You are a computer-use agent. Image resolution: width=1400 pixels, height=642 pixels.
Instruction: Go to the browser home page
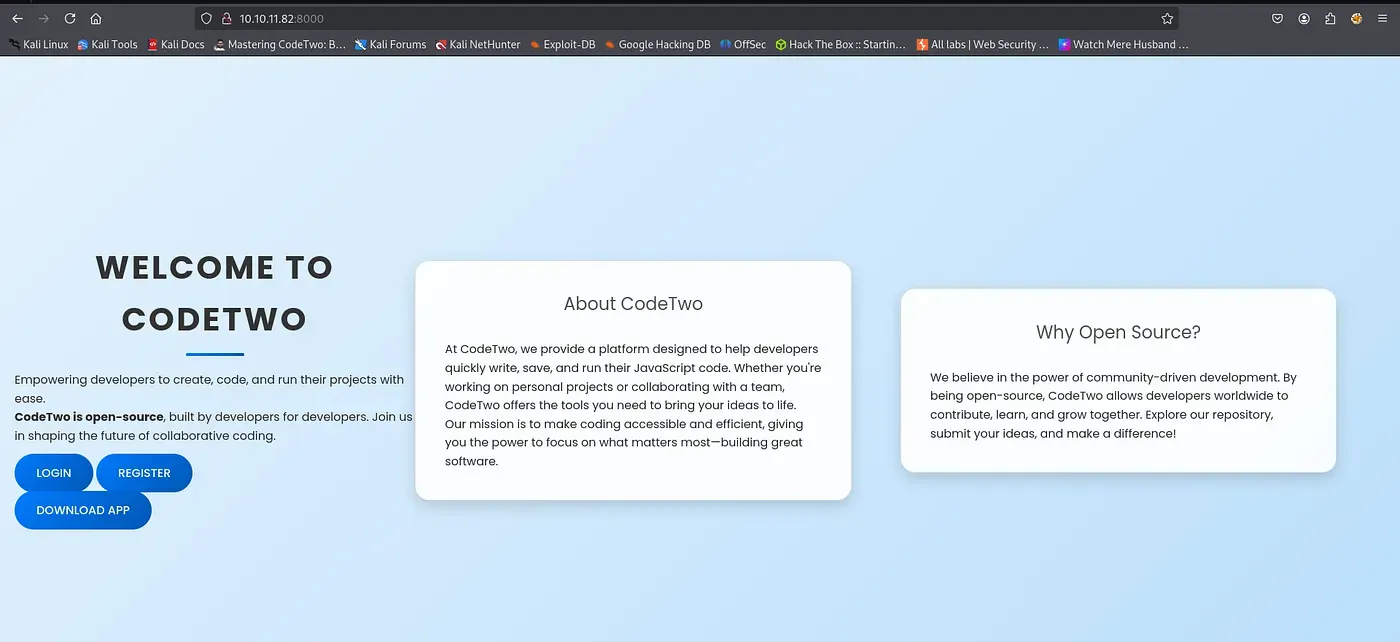pos(96,18)
